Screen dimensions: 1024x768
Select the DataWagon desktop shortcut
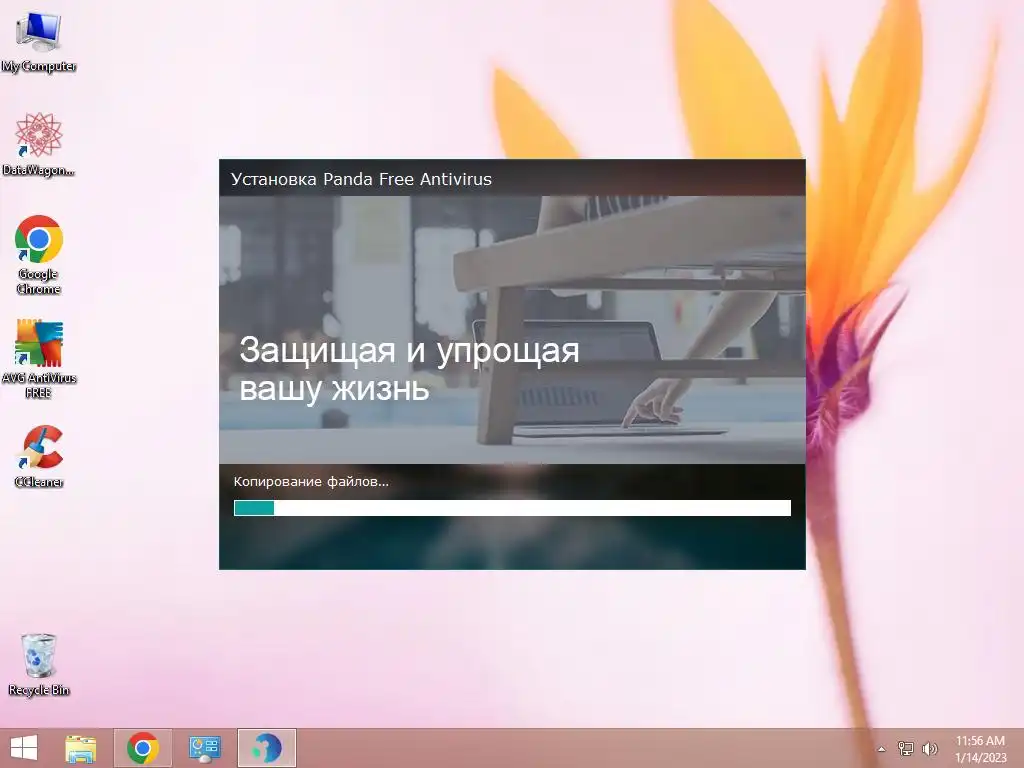click(x=39, y=144)
